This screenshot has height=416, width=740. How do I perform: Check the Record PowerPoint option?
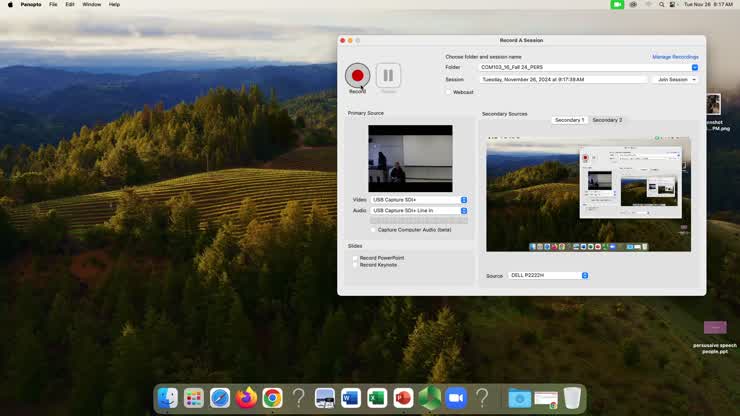click(x=355, y=258)
